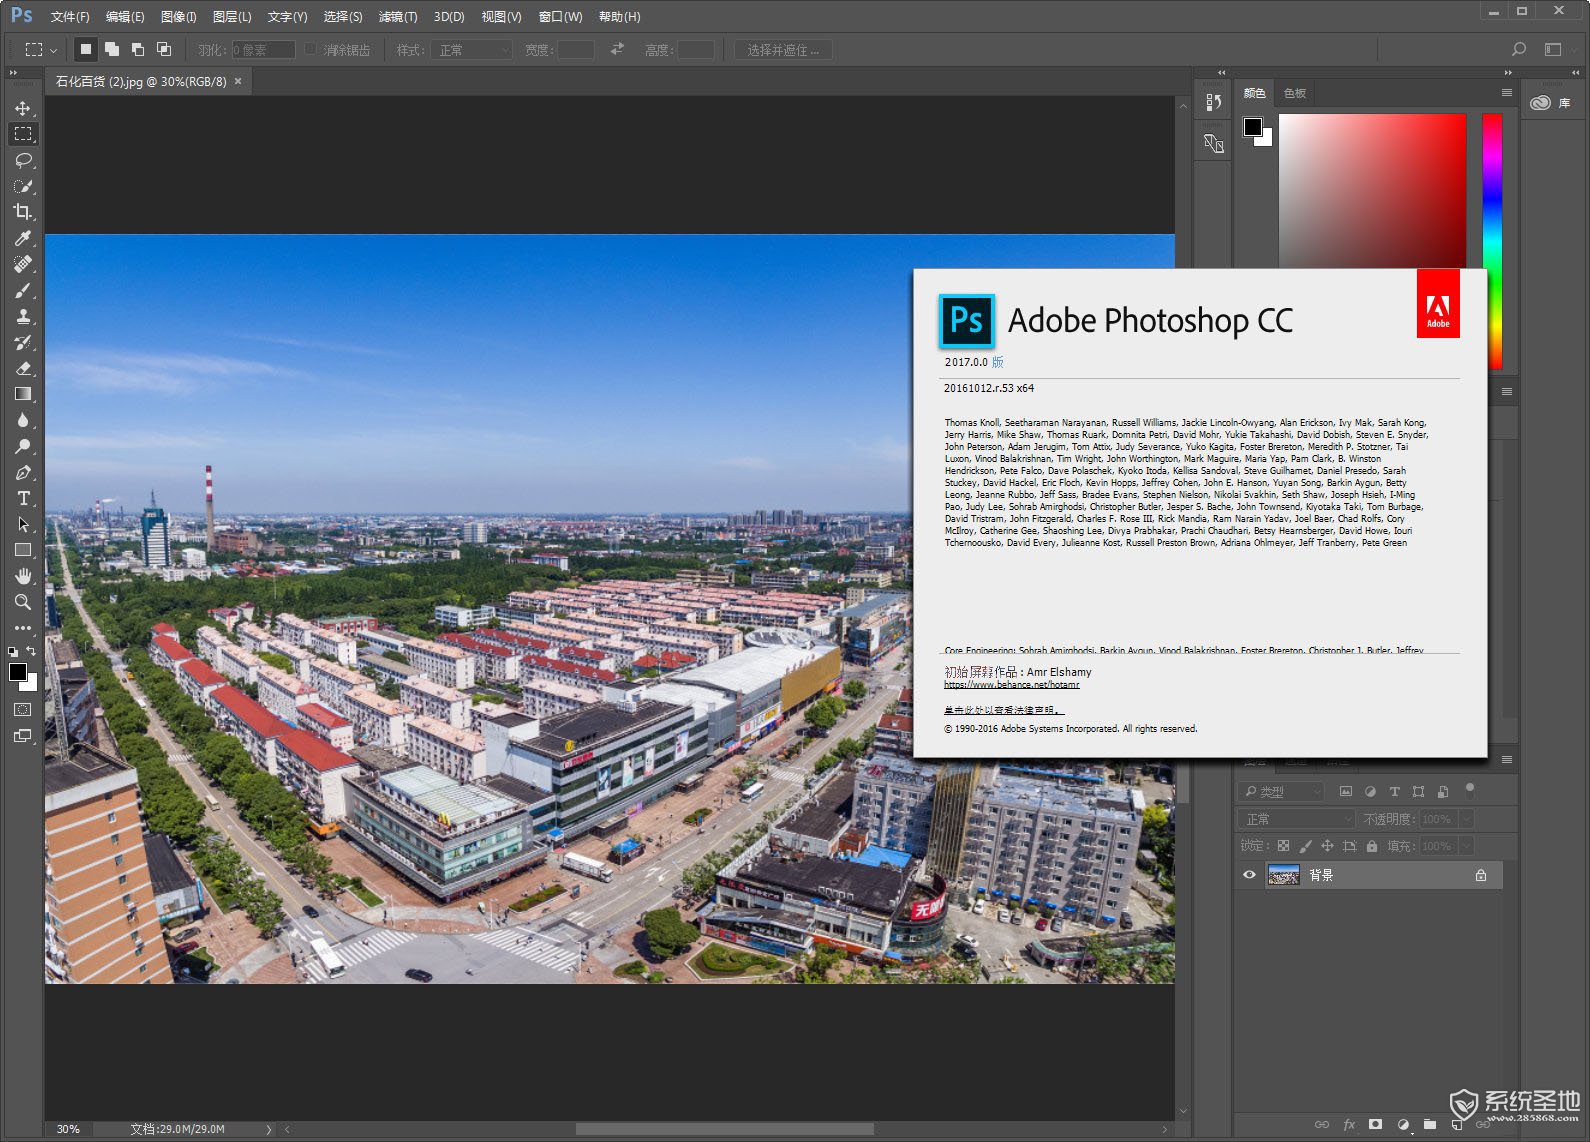
Task: Open the 滤镜(T) menu
Action: tap(398, 17)
